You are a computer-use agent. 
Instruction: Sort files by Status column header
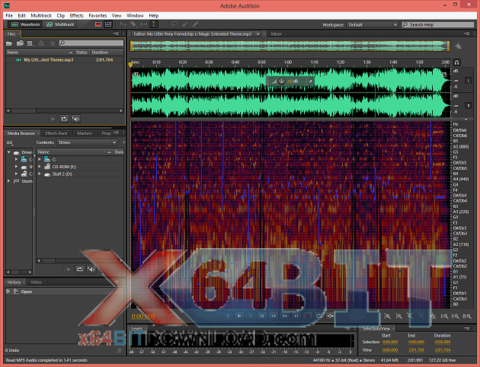click(82, 52)
